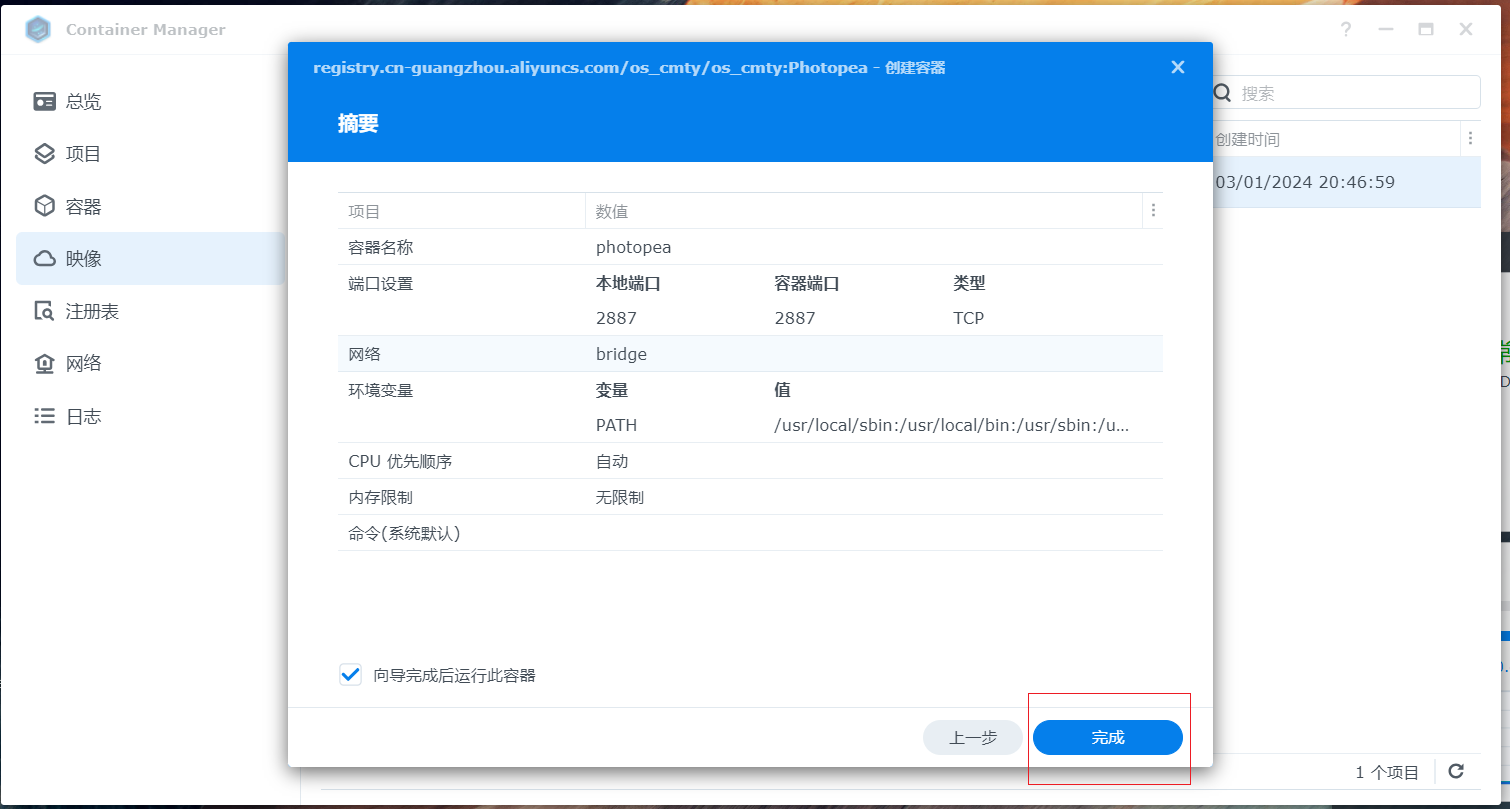
Task: Open the 网络 network section
Action: point(150,363)
